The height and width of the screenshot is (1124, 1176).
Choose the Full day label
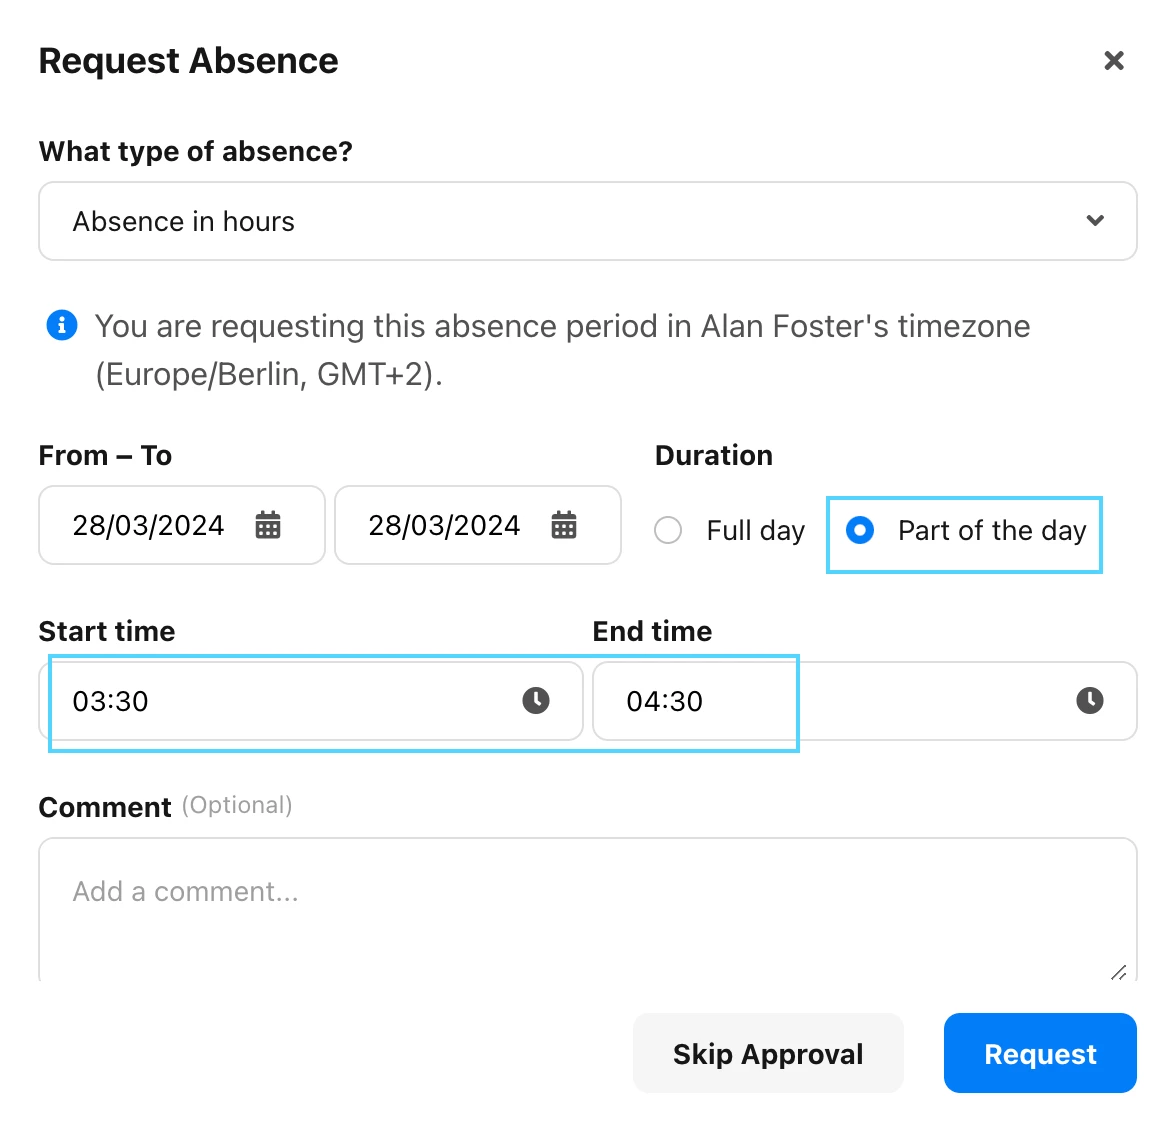(755, 531)
